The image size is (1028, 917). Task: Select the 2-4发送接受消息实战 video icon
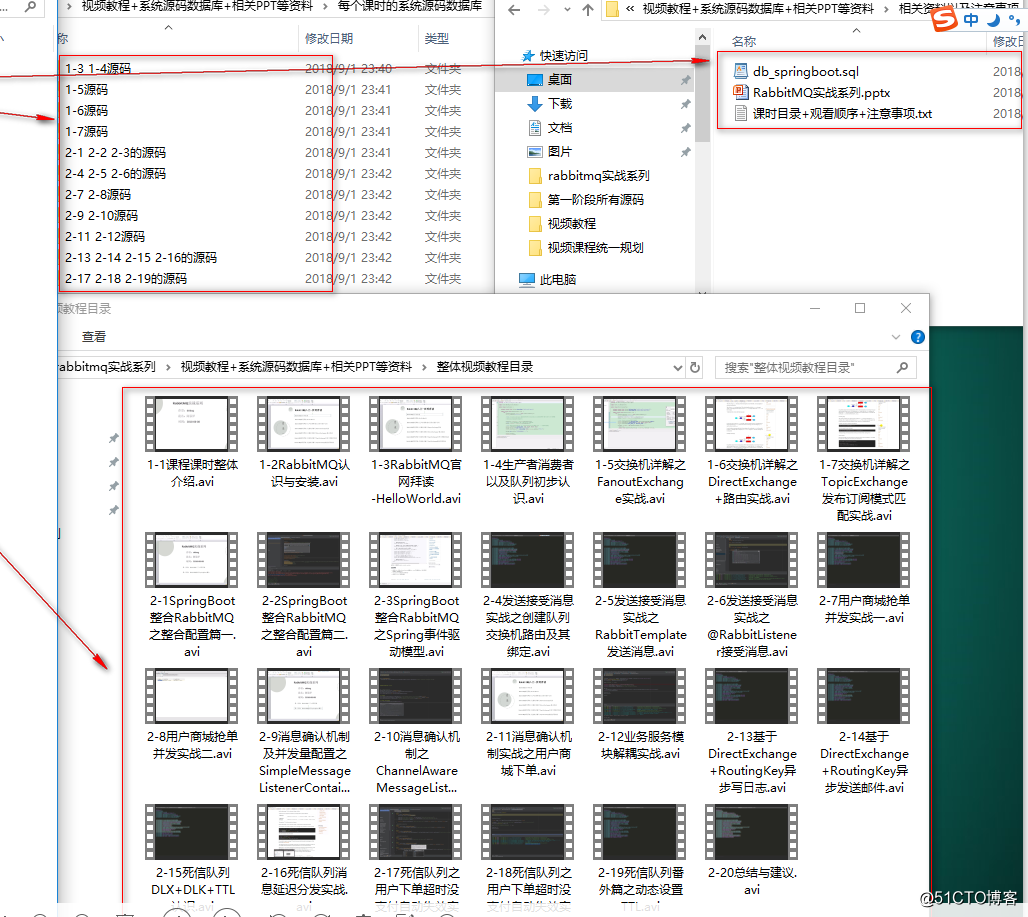point(527,560)
